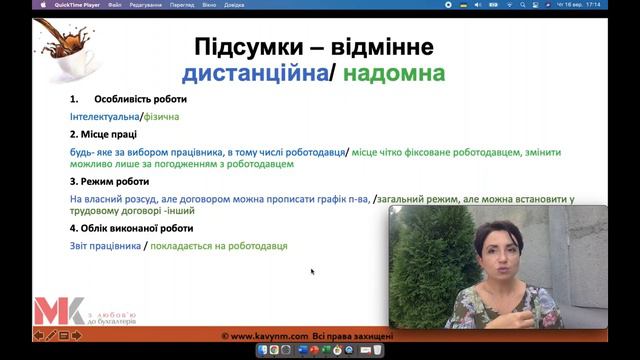Click text 'будь- яке за вибором працівника'
The image size is (640, 360).
click(x=146, y=153)
